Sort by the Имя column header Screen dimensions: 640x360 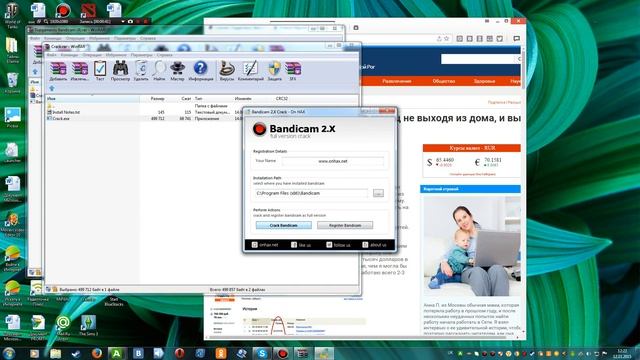coord(92,98)
